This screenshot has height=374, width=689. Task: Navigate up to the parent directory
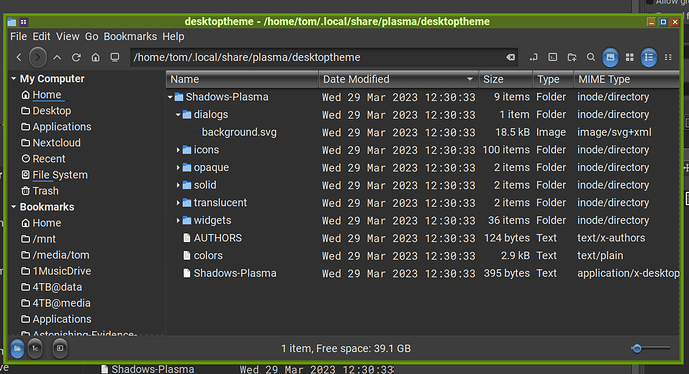(x=57, y=58)
